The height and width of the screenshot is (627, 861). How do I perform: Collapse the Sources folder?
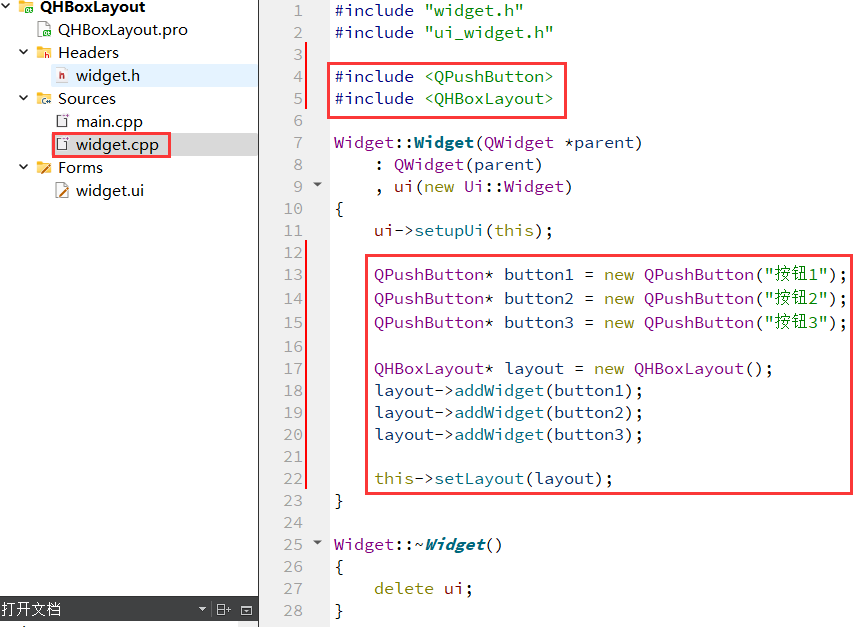coord(24,98)
